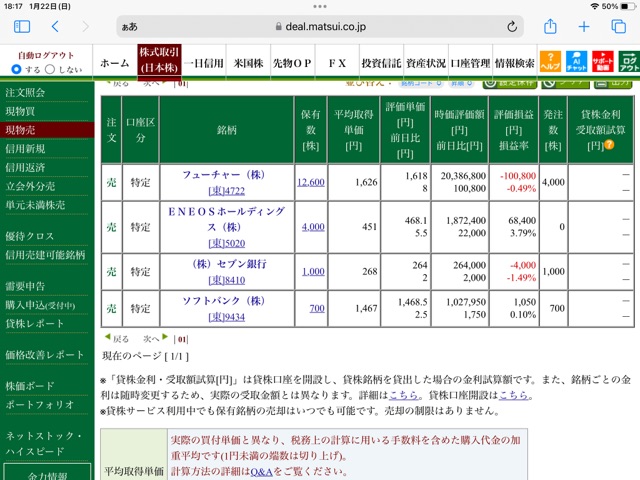Image resolution: width=640 pixels, height=480 pixels.
Task: Click 次へ pagination below the table
Action: [156, 338]
